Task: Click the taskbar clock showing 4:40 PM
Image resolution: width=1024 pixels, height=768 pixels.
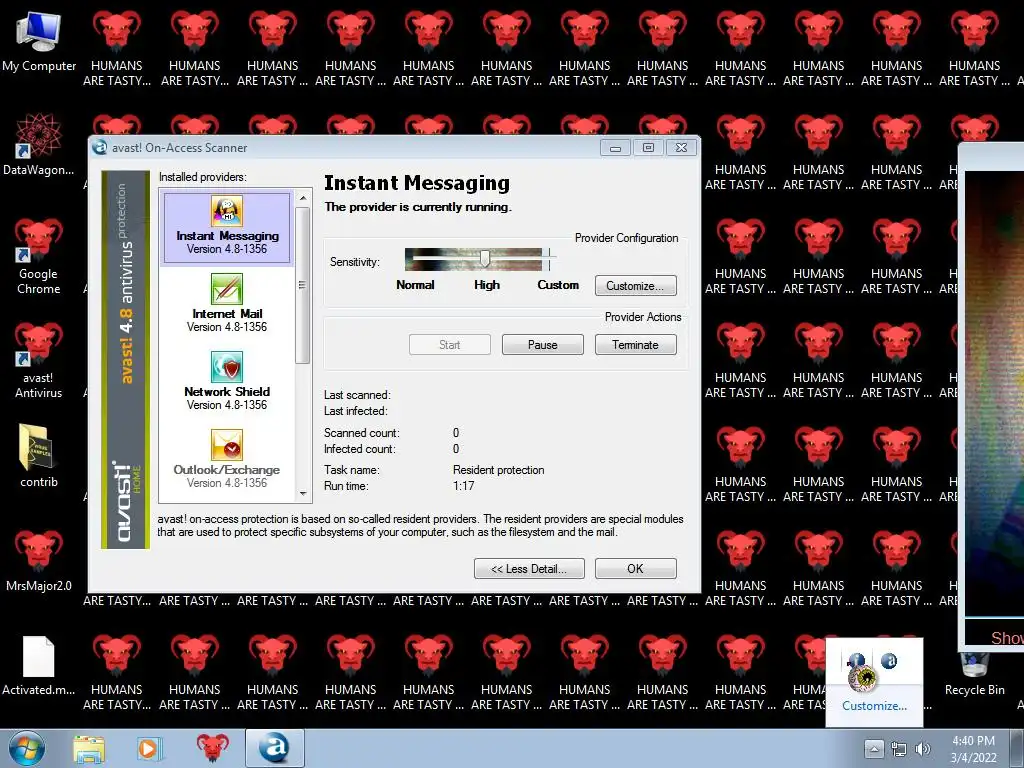Action: tap(973, 749)
